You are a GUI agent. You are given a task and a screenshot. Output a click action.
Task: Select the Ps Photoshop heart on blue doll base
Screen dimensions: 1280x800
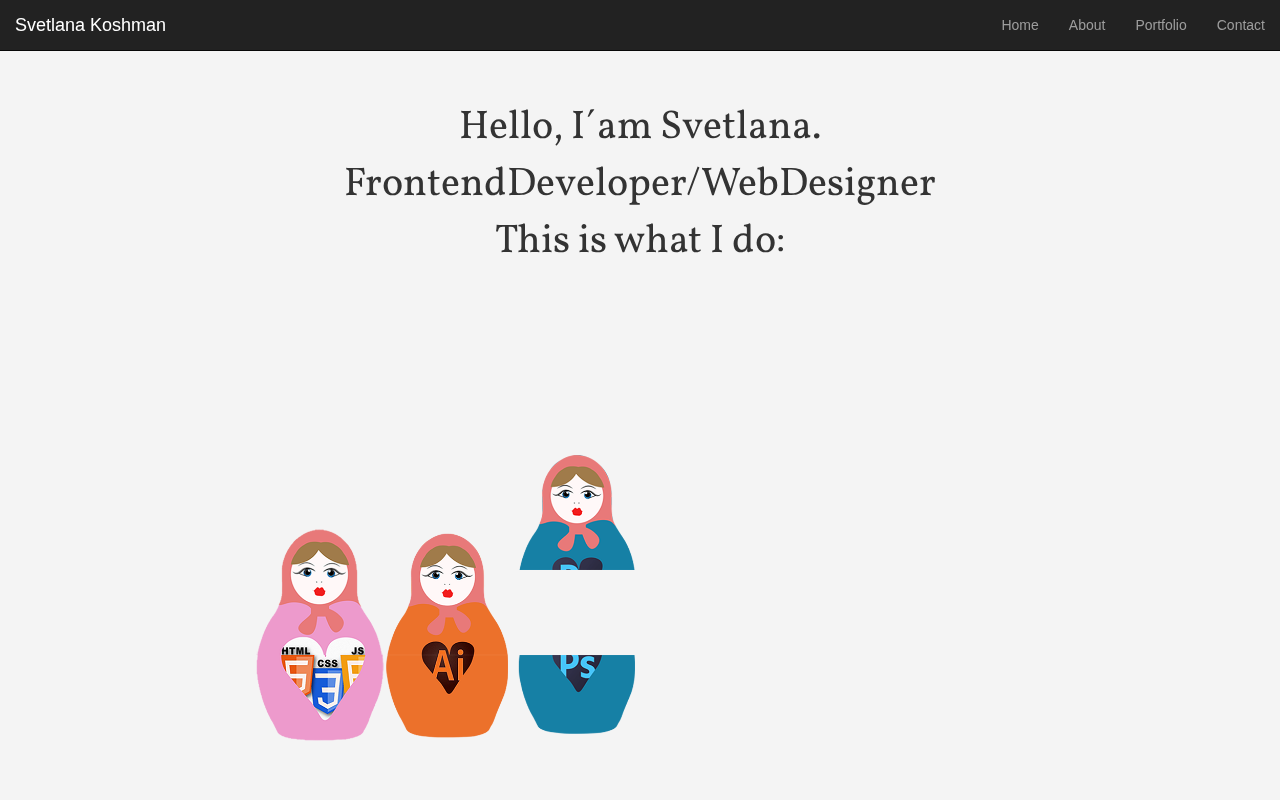[x=577, y=671]
